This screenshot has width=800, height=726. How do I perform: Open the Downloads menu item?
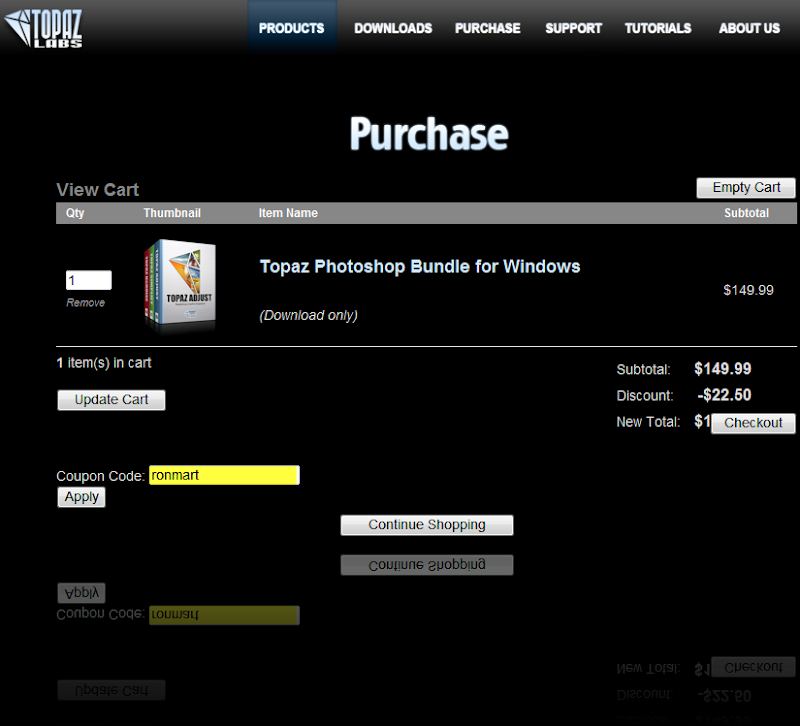pyautogui.click(x=393, y=28)
